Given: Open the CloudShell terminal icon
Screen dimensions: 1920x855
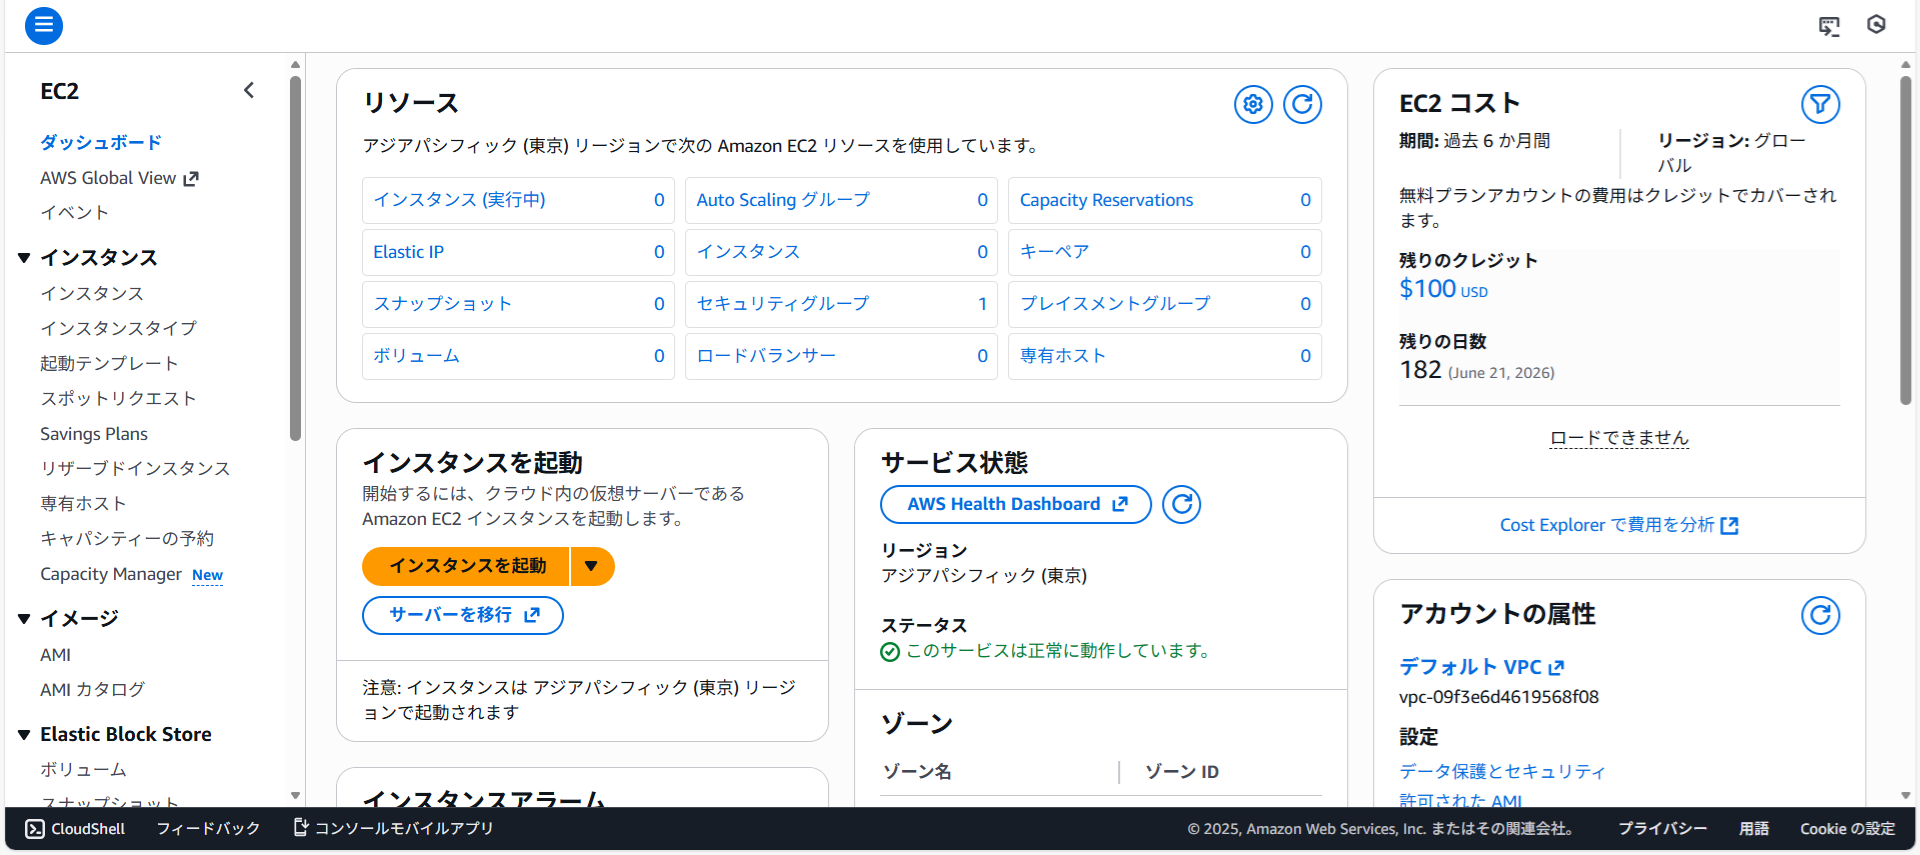Looking at the screenshot, I should (35, 829).
